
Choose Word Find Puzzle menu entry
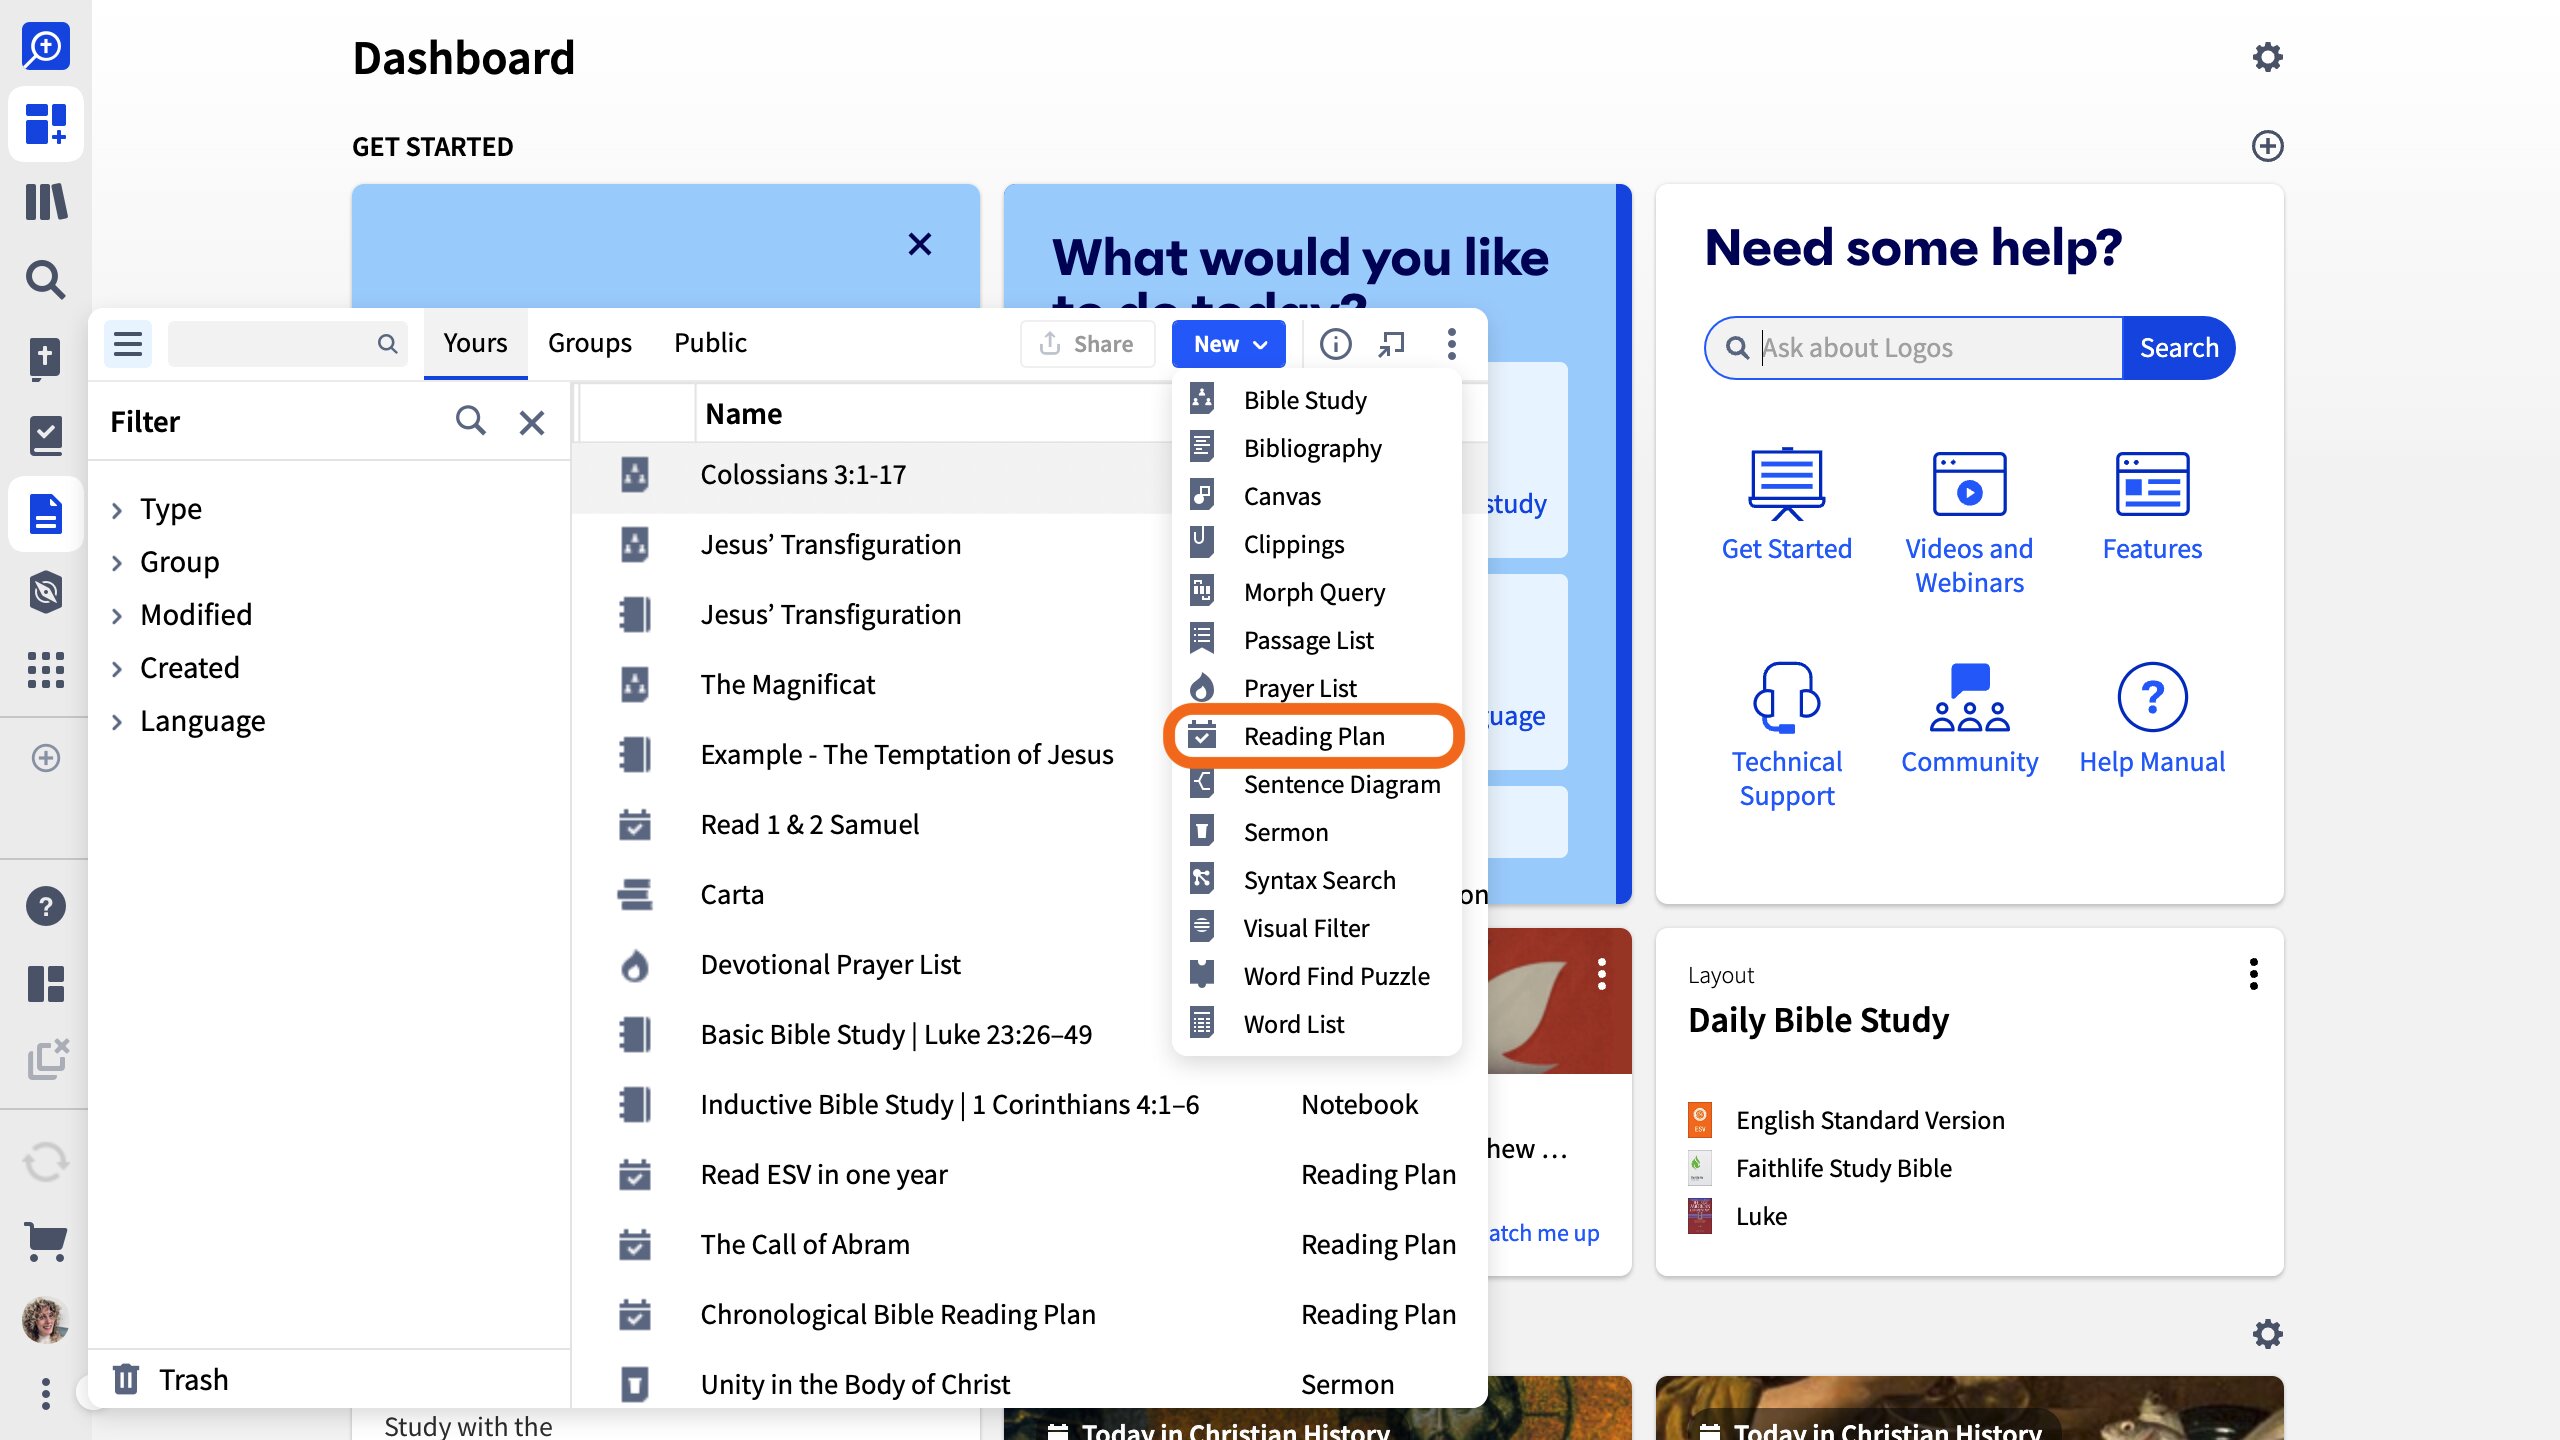pyautogui.click(x=1315, y=976)
